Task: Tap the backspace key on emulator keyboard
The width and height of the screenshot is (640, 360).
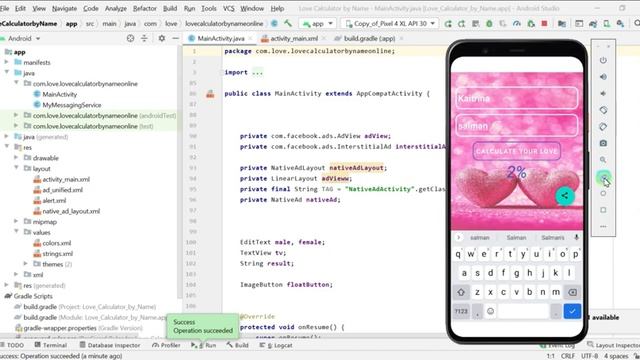Action: point(572,292)
